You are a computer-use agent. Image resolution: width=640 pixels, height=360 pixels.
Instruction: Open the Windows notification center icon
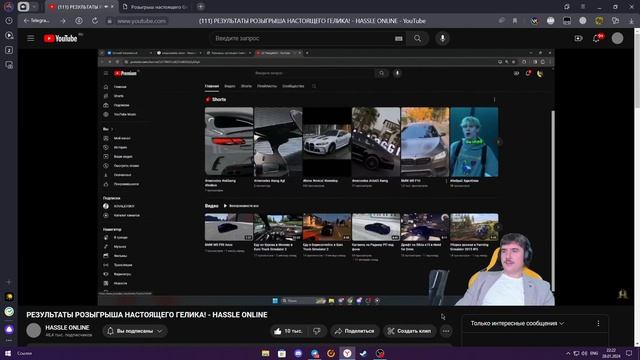point(629,353)
